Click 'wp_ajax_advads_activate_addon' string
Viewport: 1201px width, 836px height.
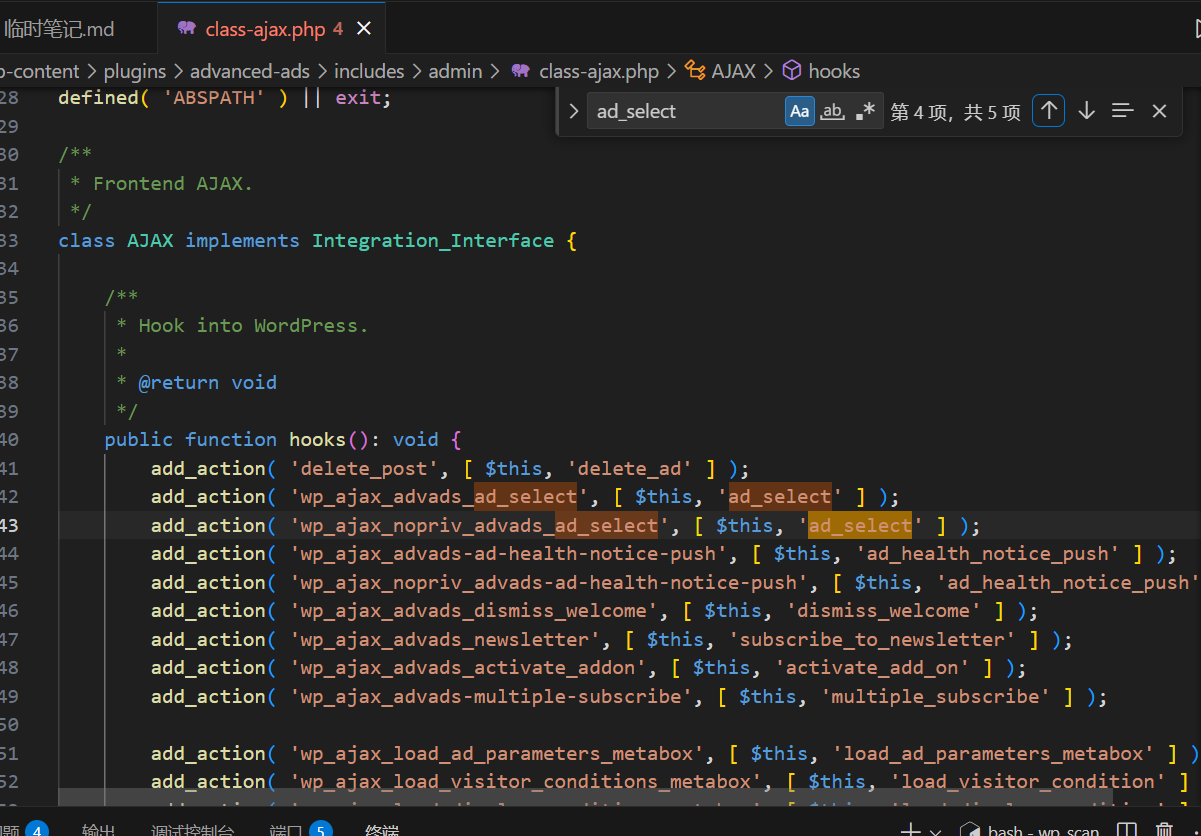coord(468,668)
